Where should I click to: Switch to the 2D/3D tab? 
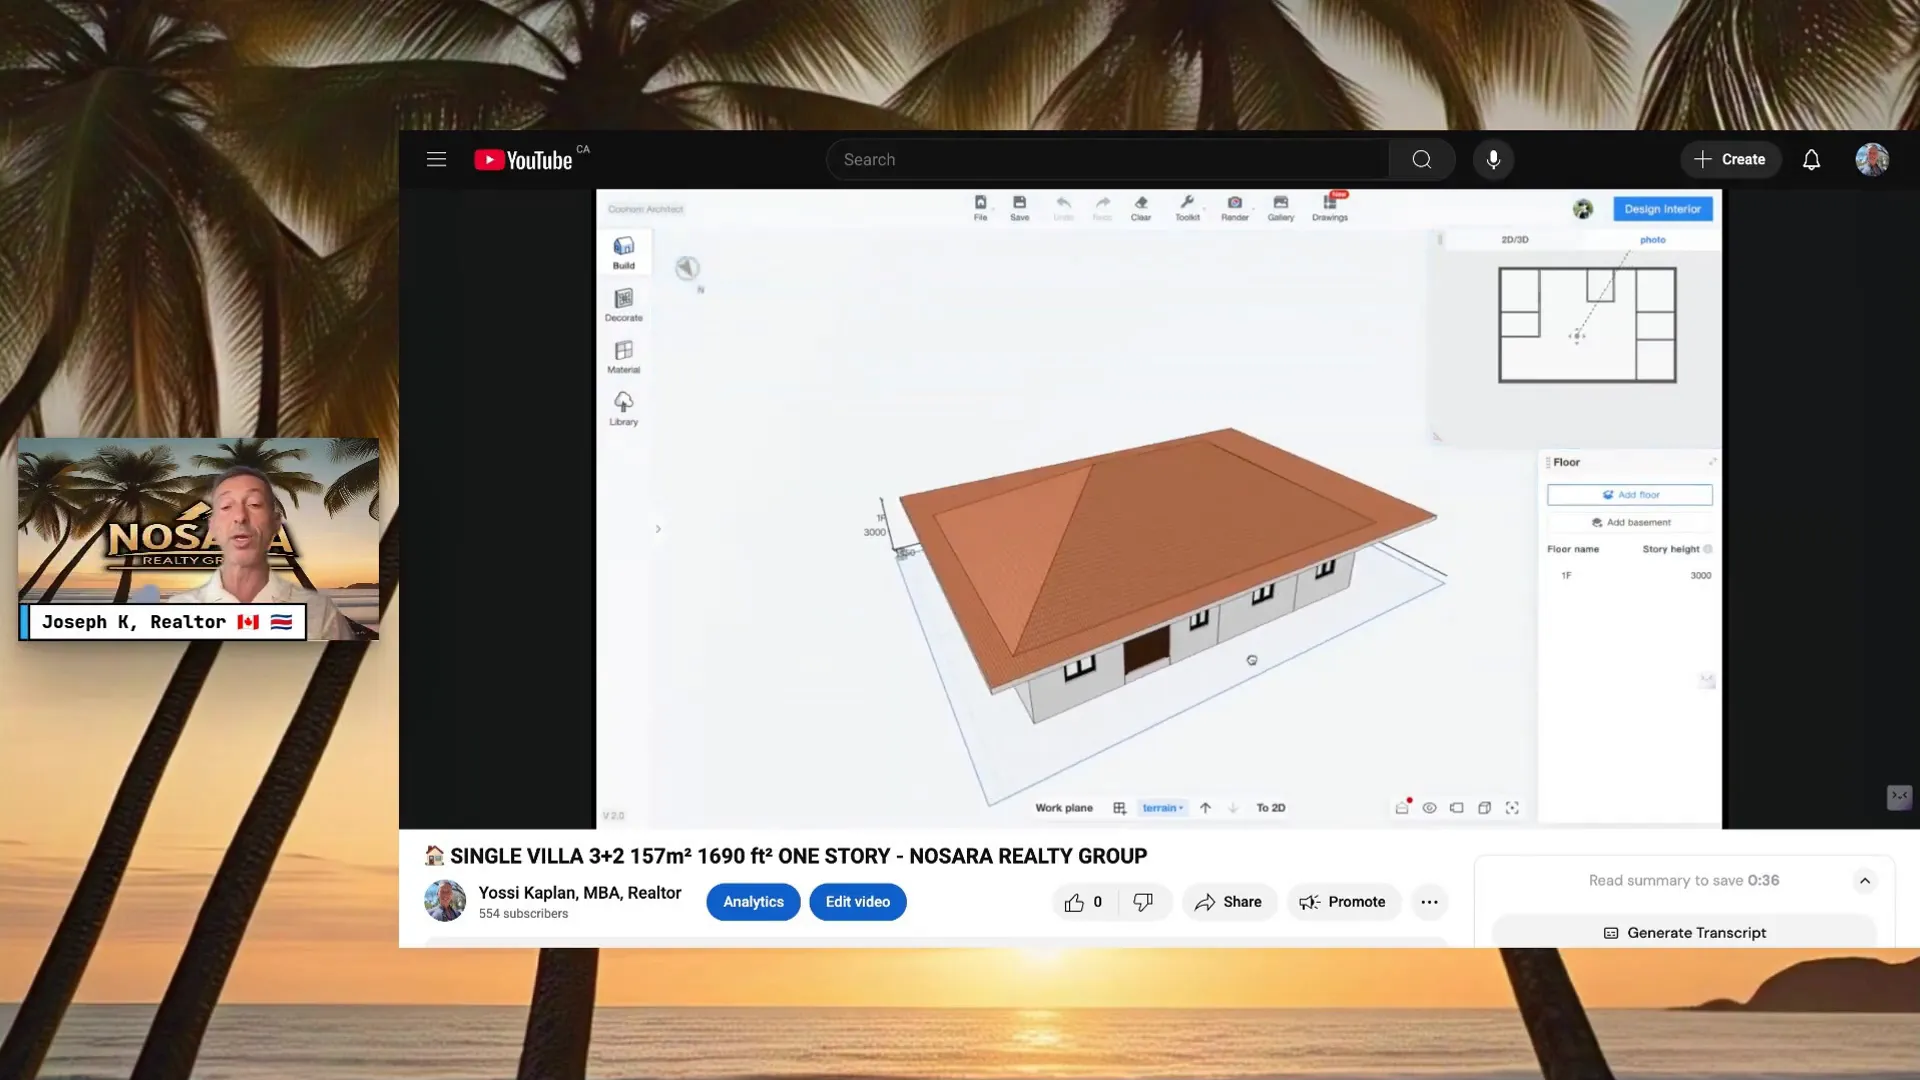1515,240
